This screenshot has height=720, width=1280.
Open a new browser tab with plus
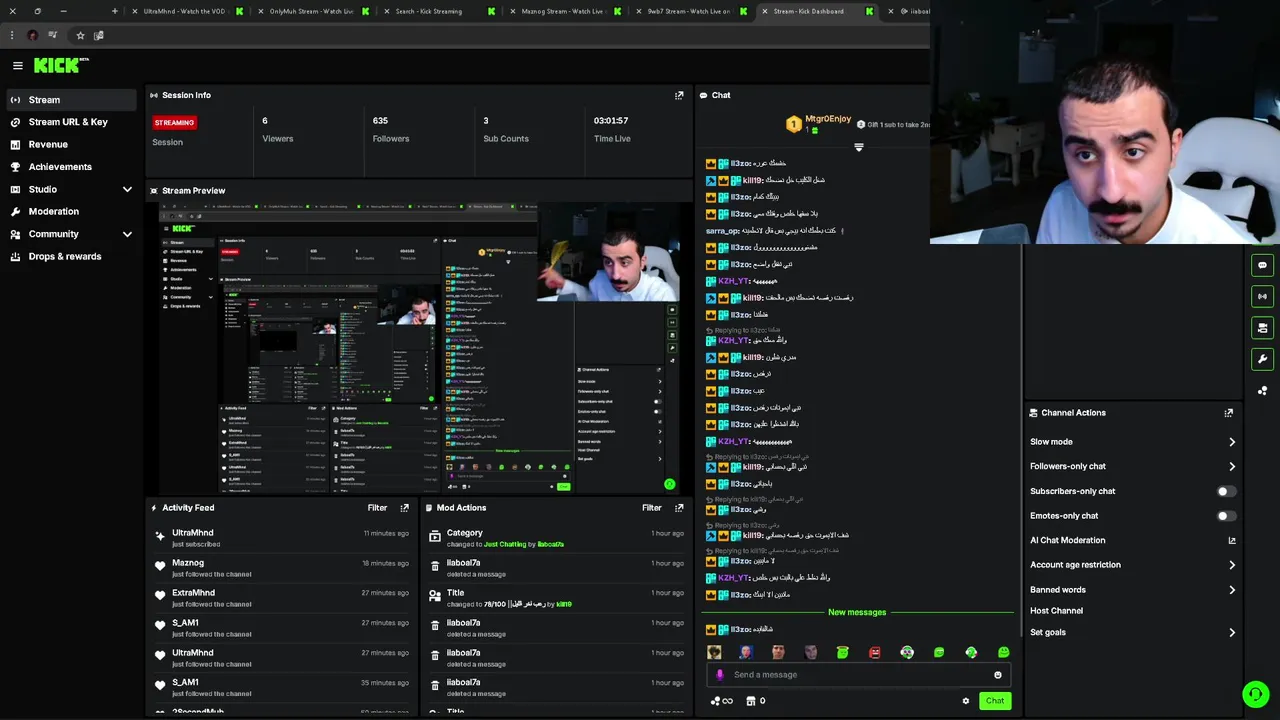(115, 11)
